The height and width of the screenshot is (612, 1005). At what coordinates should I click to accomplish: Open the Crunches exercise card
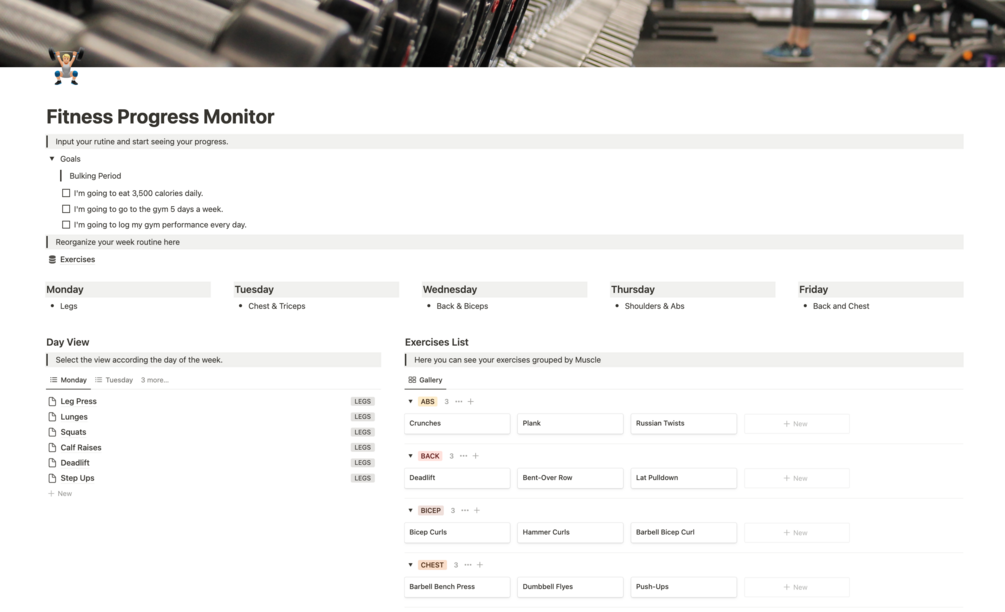tap(457, 423)
